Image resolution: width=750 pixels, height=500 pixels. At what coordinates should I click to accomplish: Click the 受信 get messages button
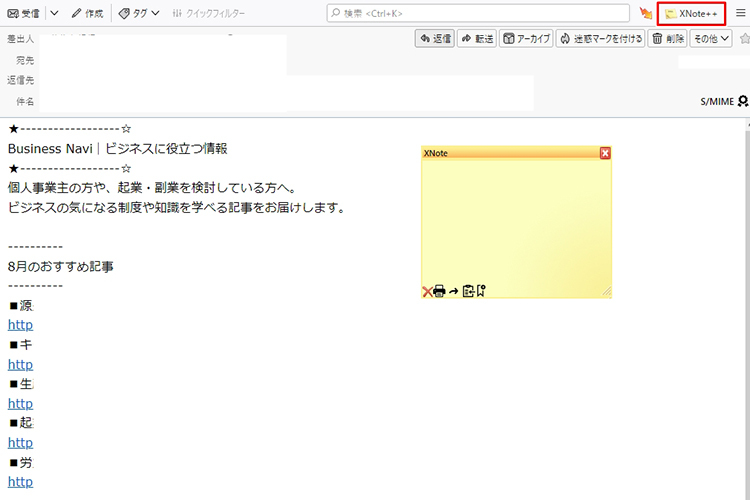click(24, 13)
